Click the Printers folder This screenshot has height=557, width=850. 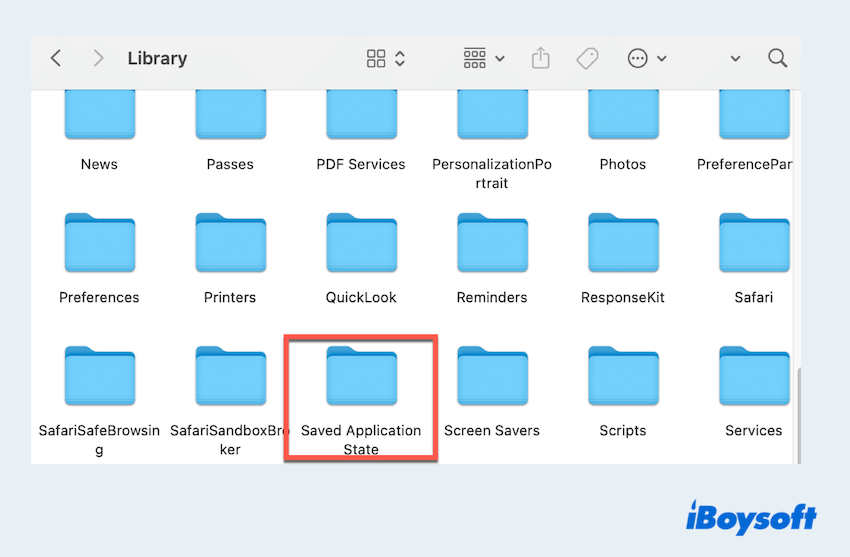230,244
